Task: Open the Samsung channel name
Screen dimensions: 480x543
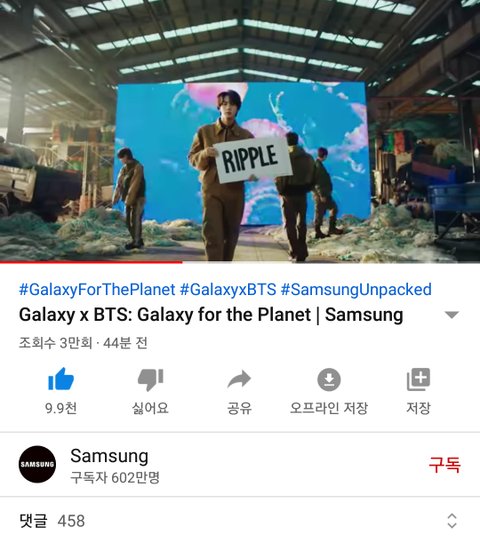Action: pyautogui.click(x=109, y=456)
